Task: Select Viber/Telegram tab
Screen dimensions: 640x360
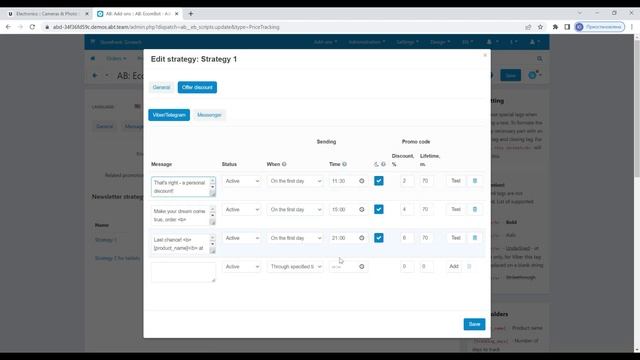Action: point(169,115)
